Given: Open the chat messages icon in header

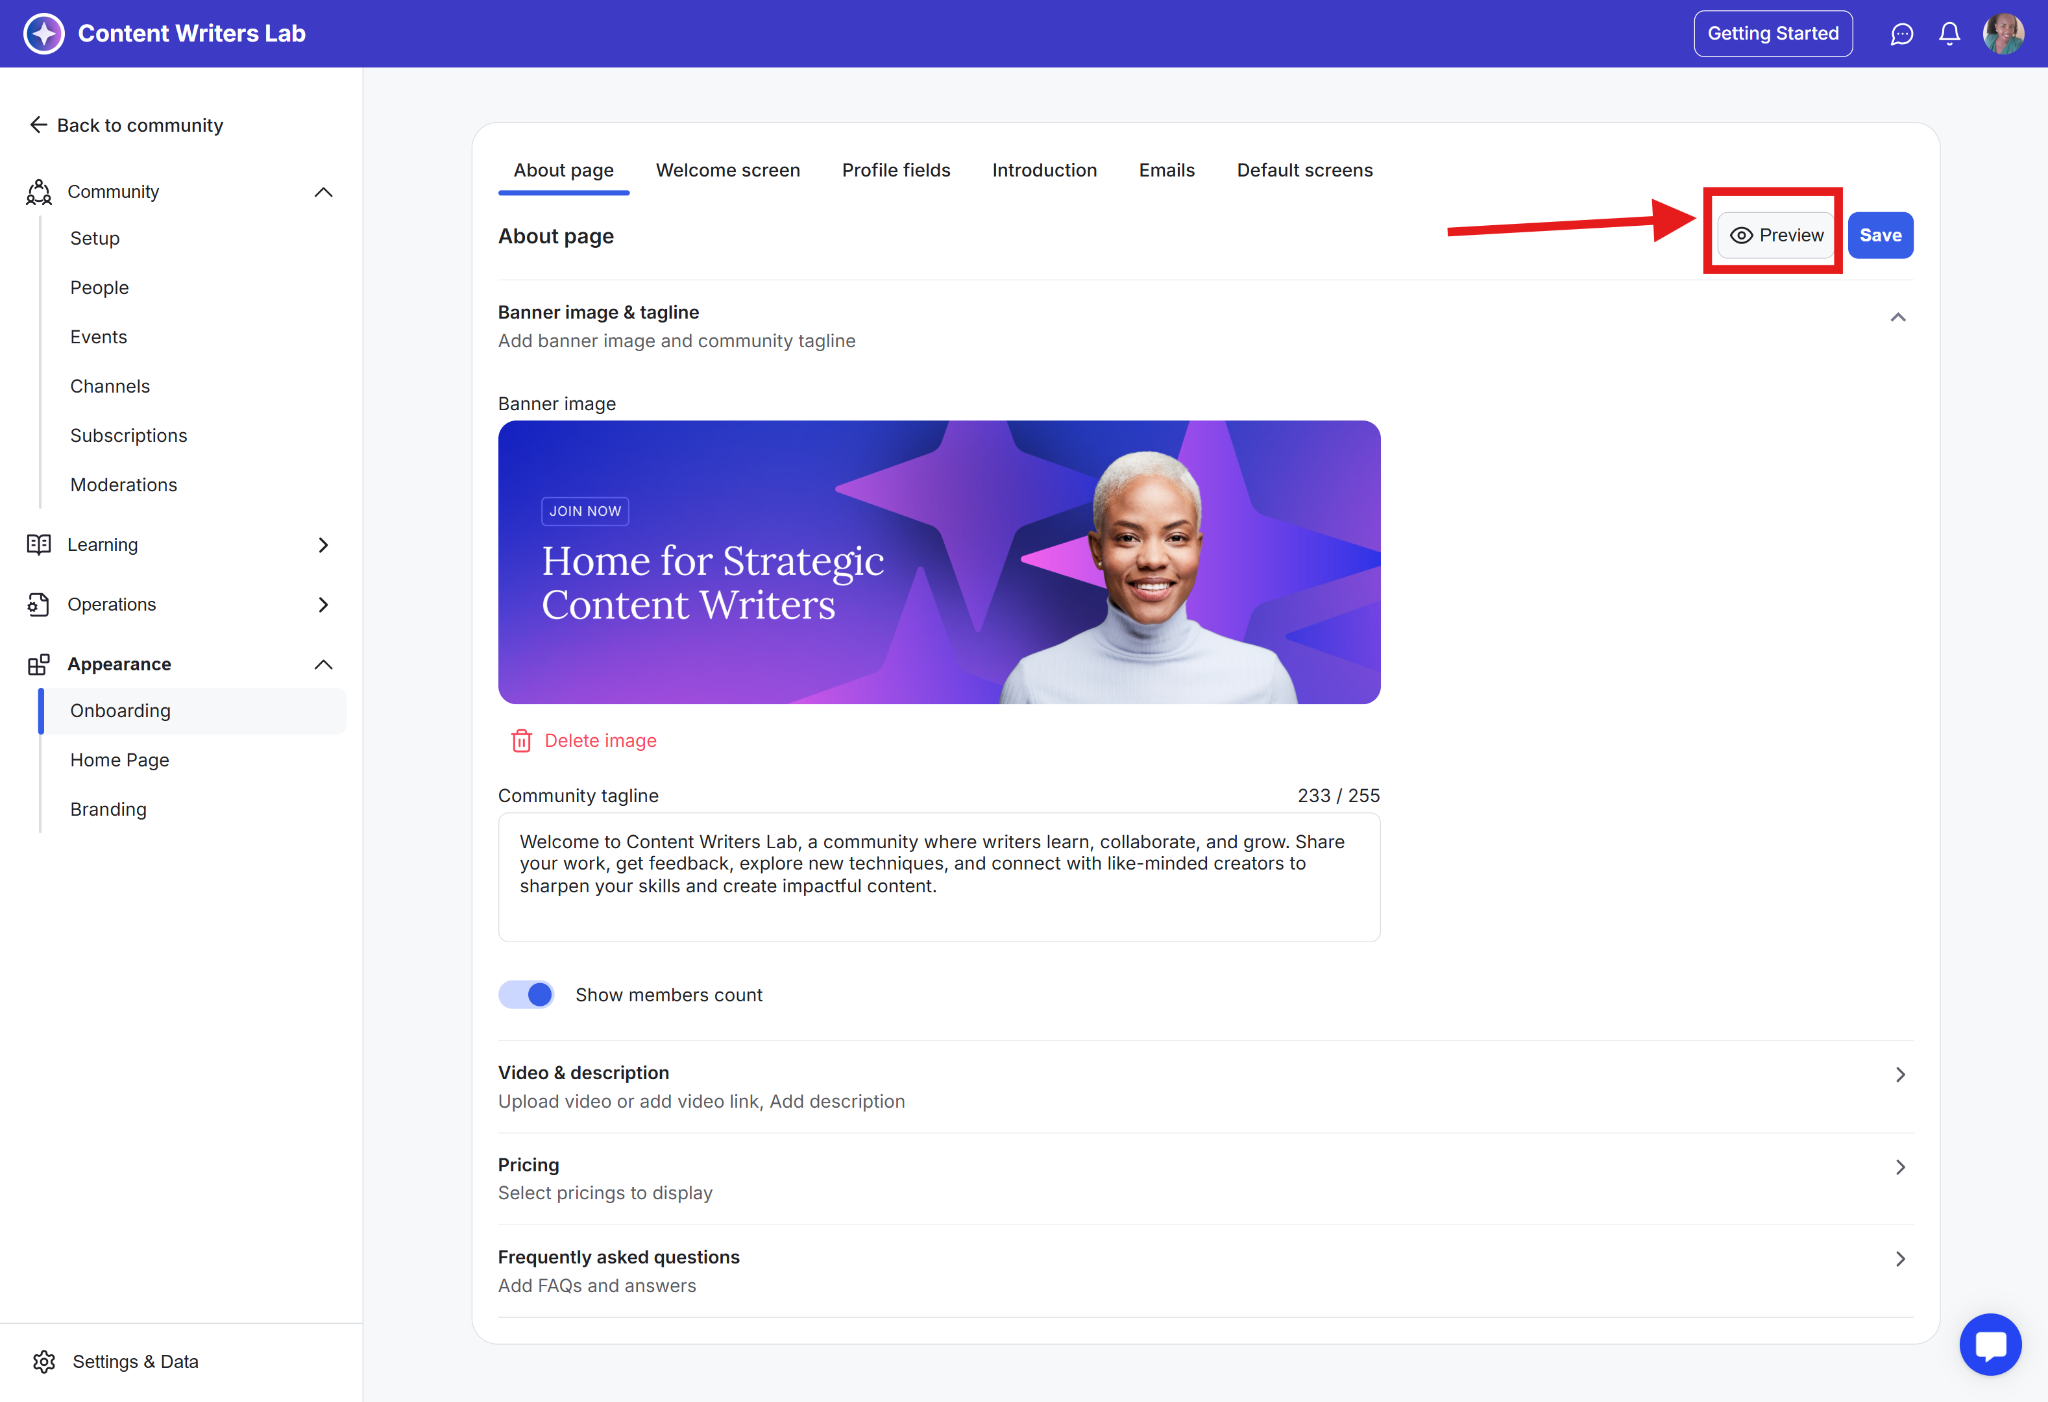Looking at the screenshot, I should coord(1901,34).
